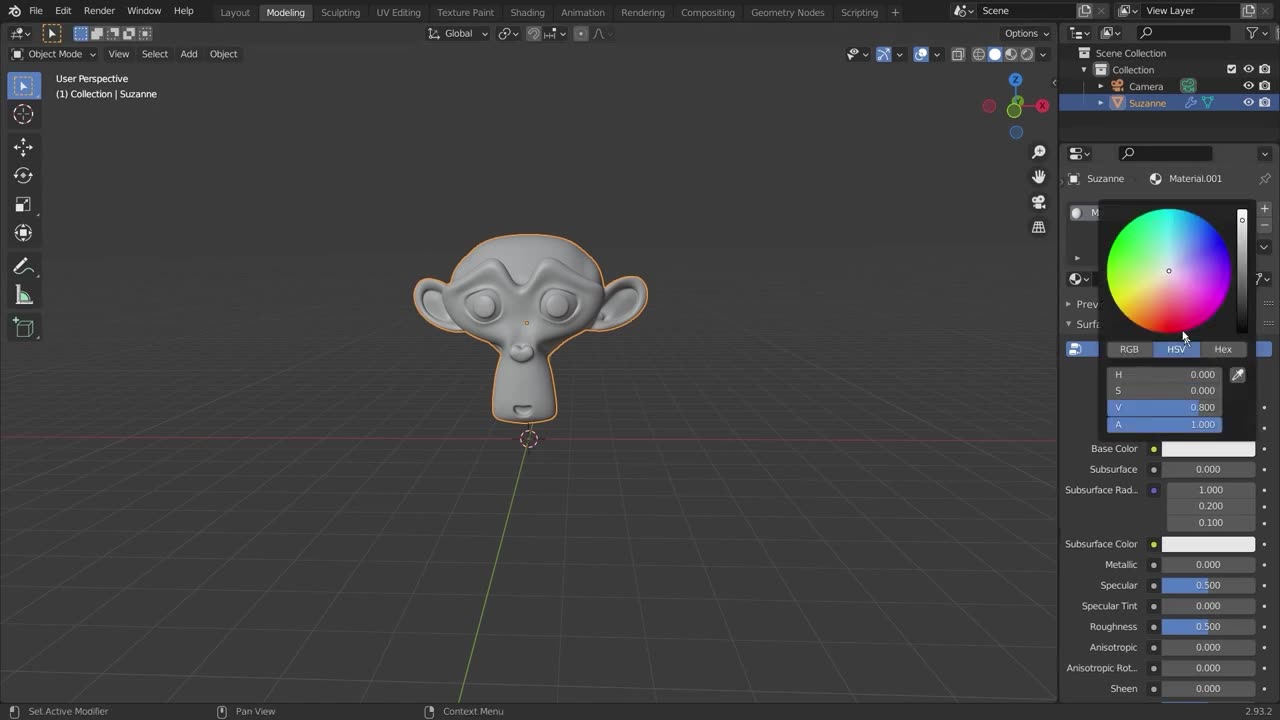1280x720 pixels.
Task: Click the Roughness slider
Action: [x=1208, y=627]
